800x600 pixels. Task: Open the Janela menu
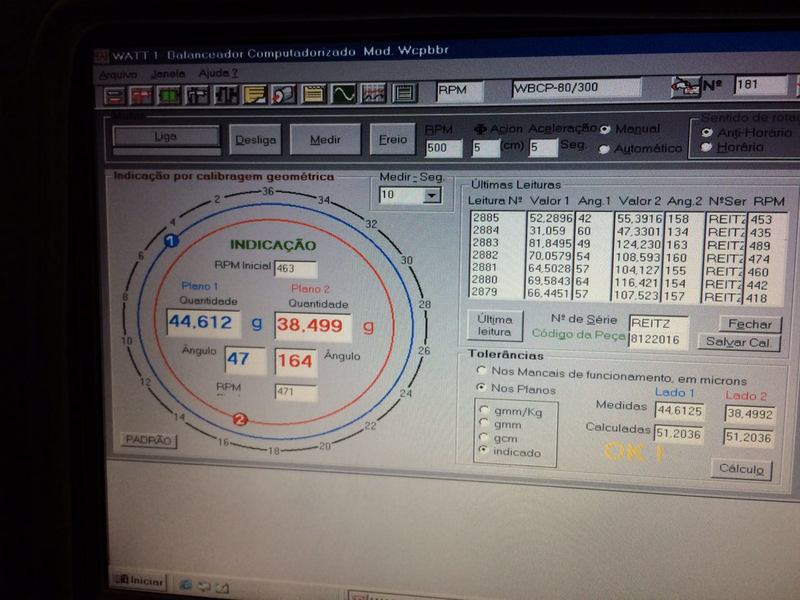pyautogui.click(x=168, y=74)
